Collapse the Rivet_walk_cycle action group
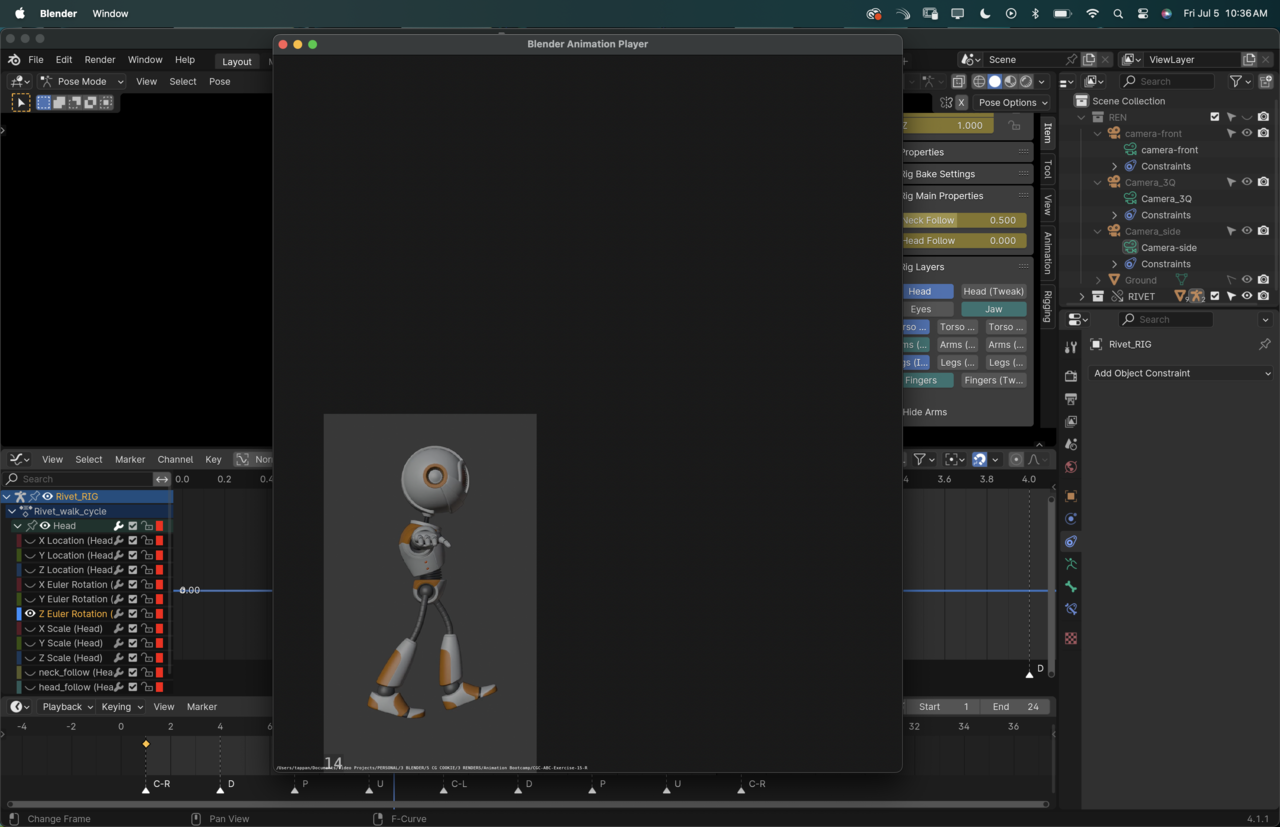The image size is (1280, 827). (13, 511)
